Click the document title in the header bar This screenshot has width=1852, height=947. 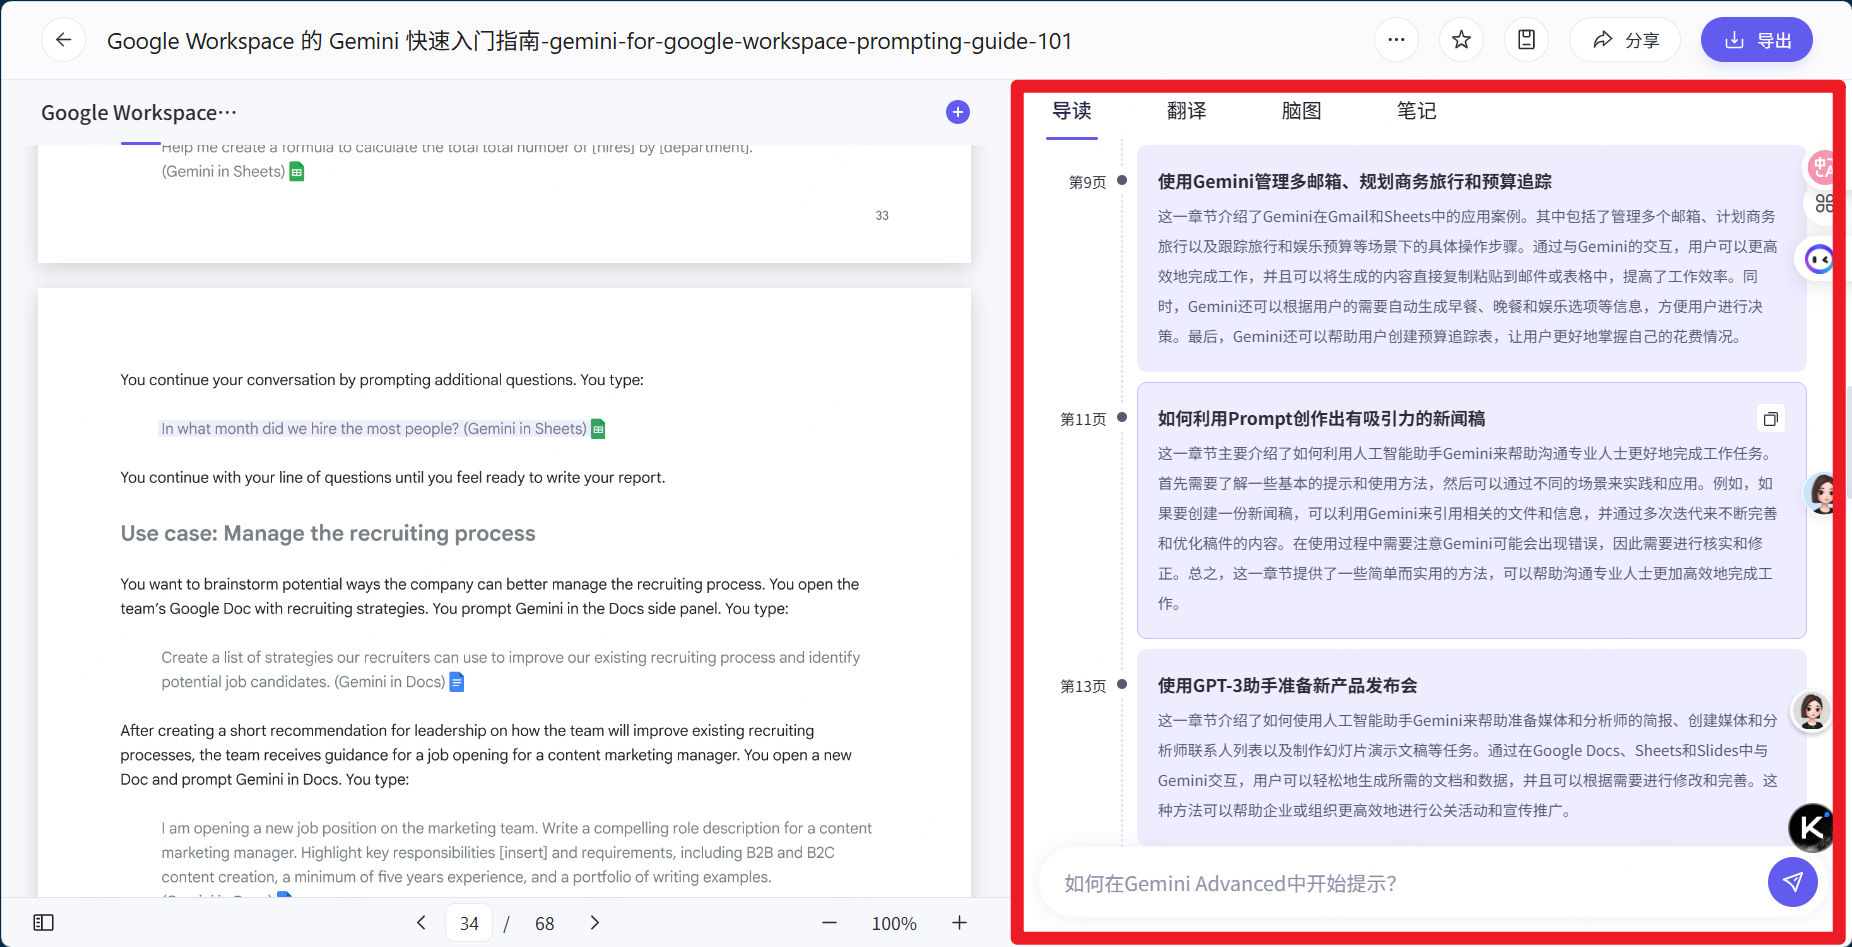pos(589,41)
